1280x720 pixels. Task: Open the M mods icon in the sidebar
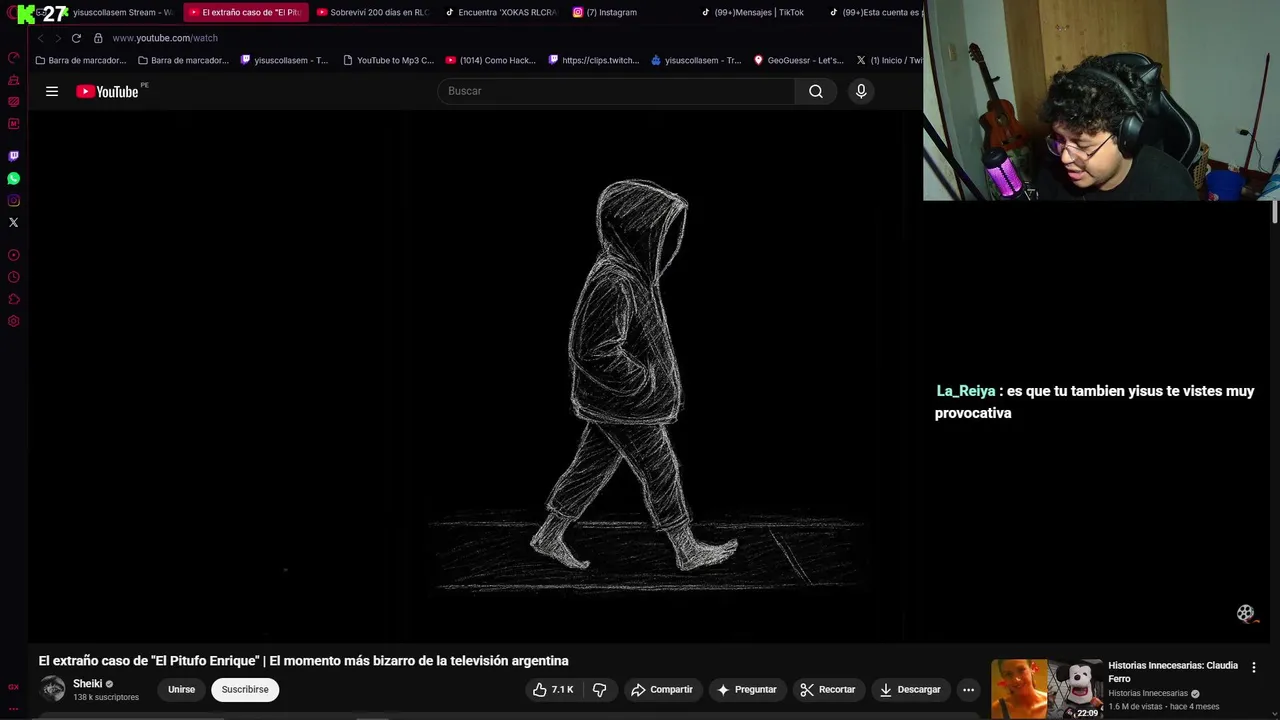pyautogui.click(x=14, y=124)
